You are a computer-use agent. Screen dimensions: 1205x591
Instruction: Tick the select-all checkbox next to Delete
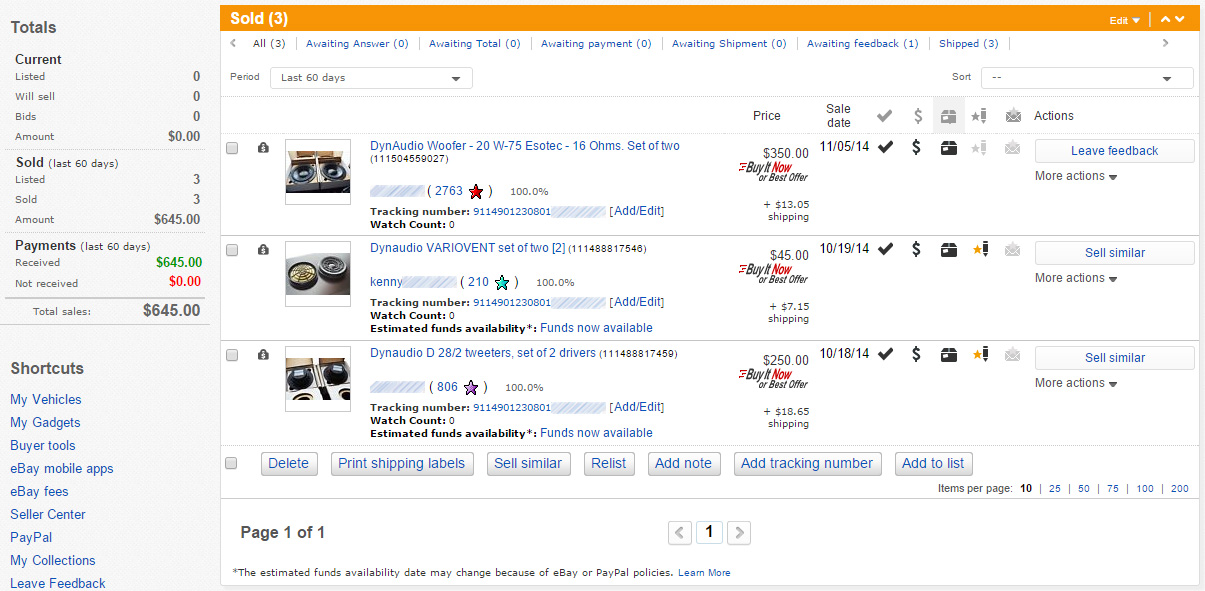point(232,463)
